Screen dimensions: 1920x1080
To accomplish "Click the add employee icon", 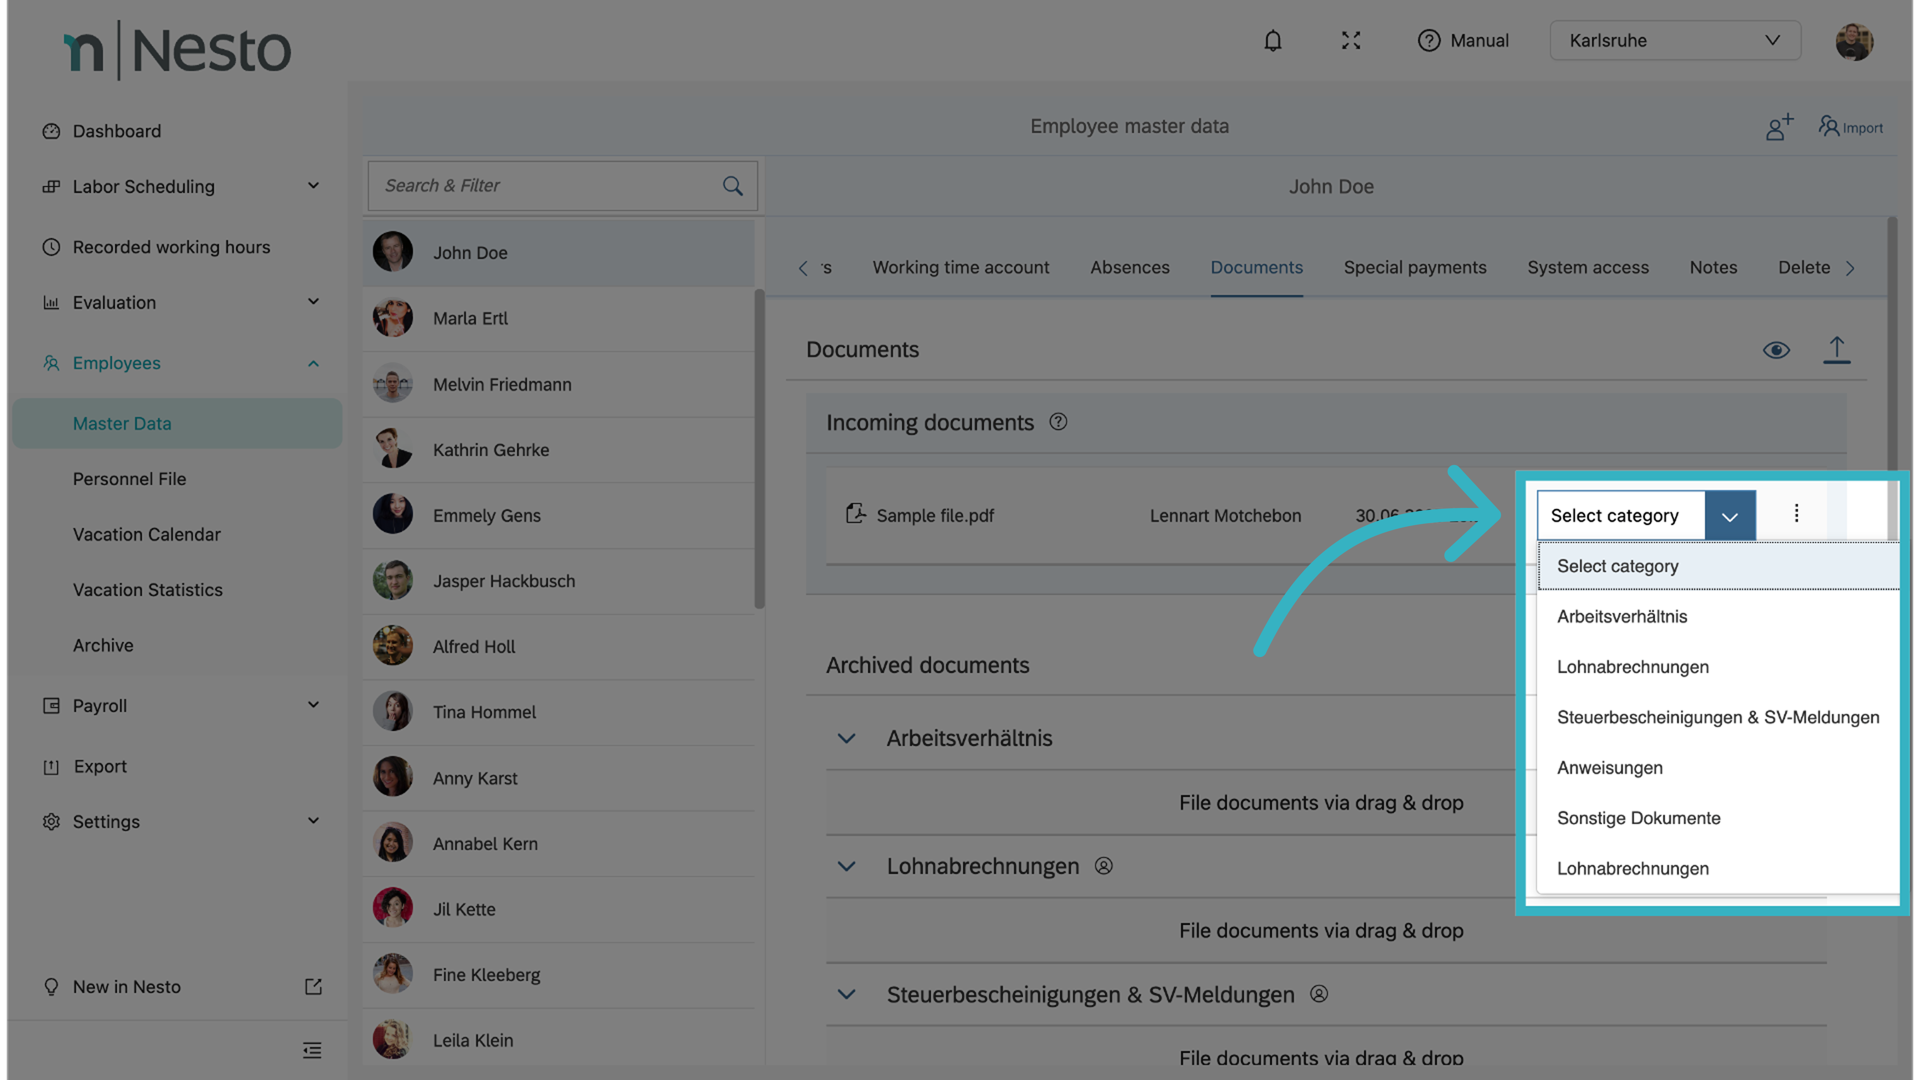I will pos(1778,127).
